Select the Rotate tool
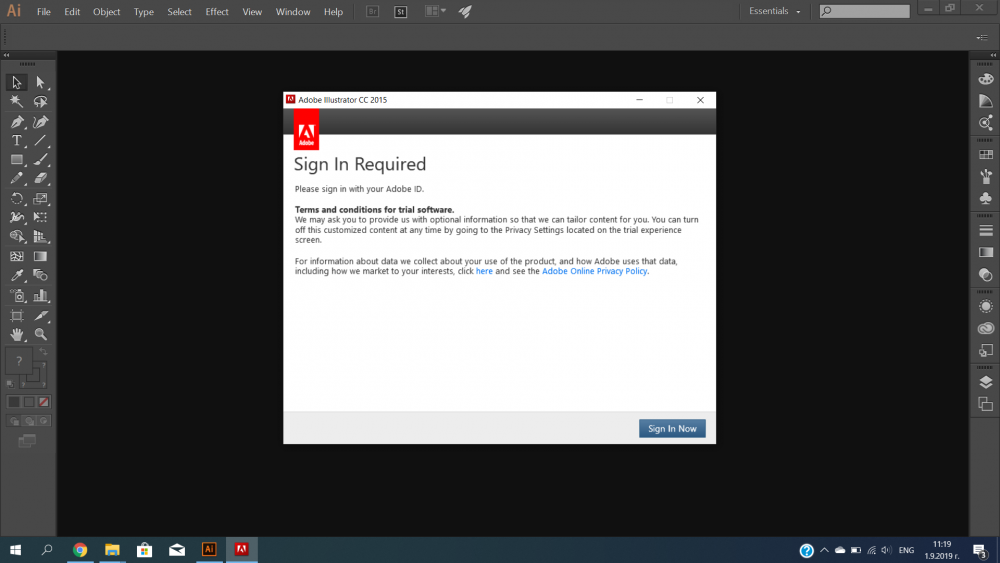The height and width of the screenshot is (563, 1000). 17,198
